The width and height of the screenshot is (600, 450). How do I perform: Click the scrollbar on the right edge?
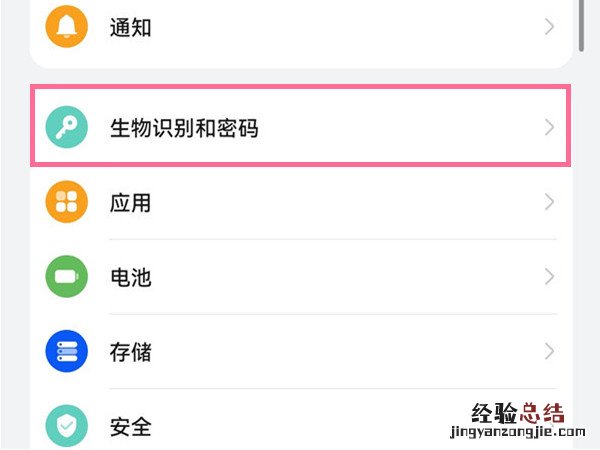tap(583, 25)
